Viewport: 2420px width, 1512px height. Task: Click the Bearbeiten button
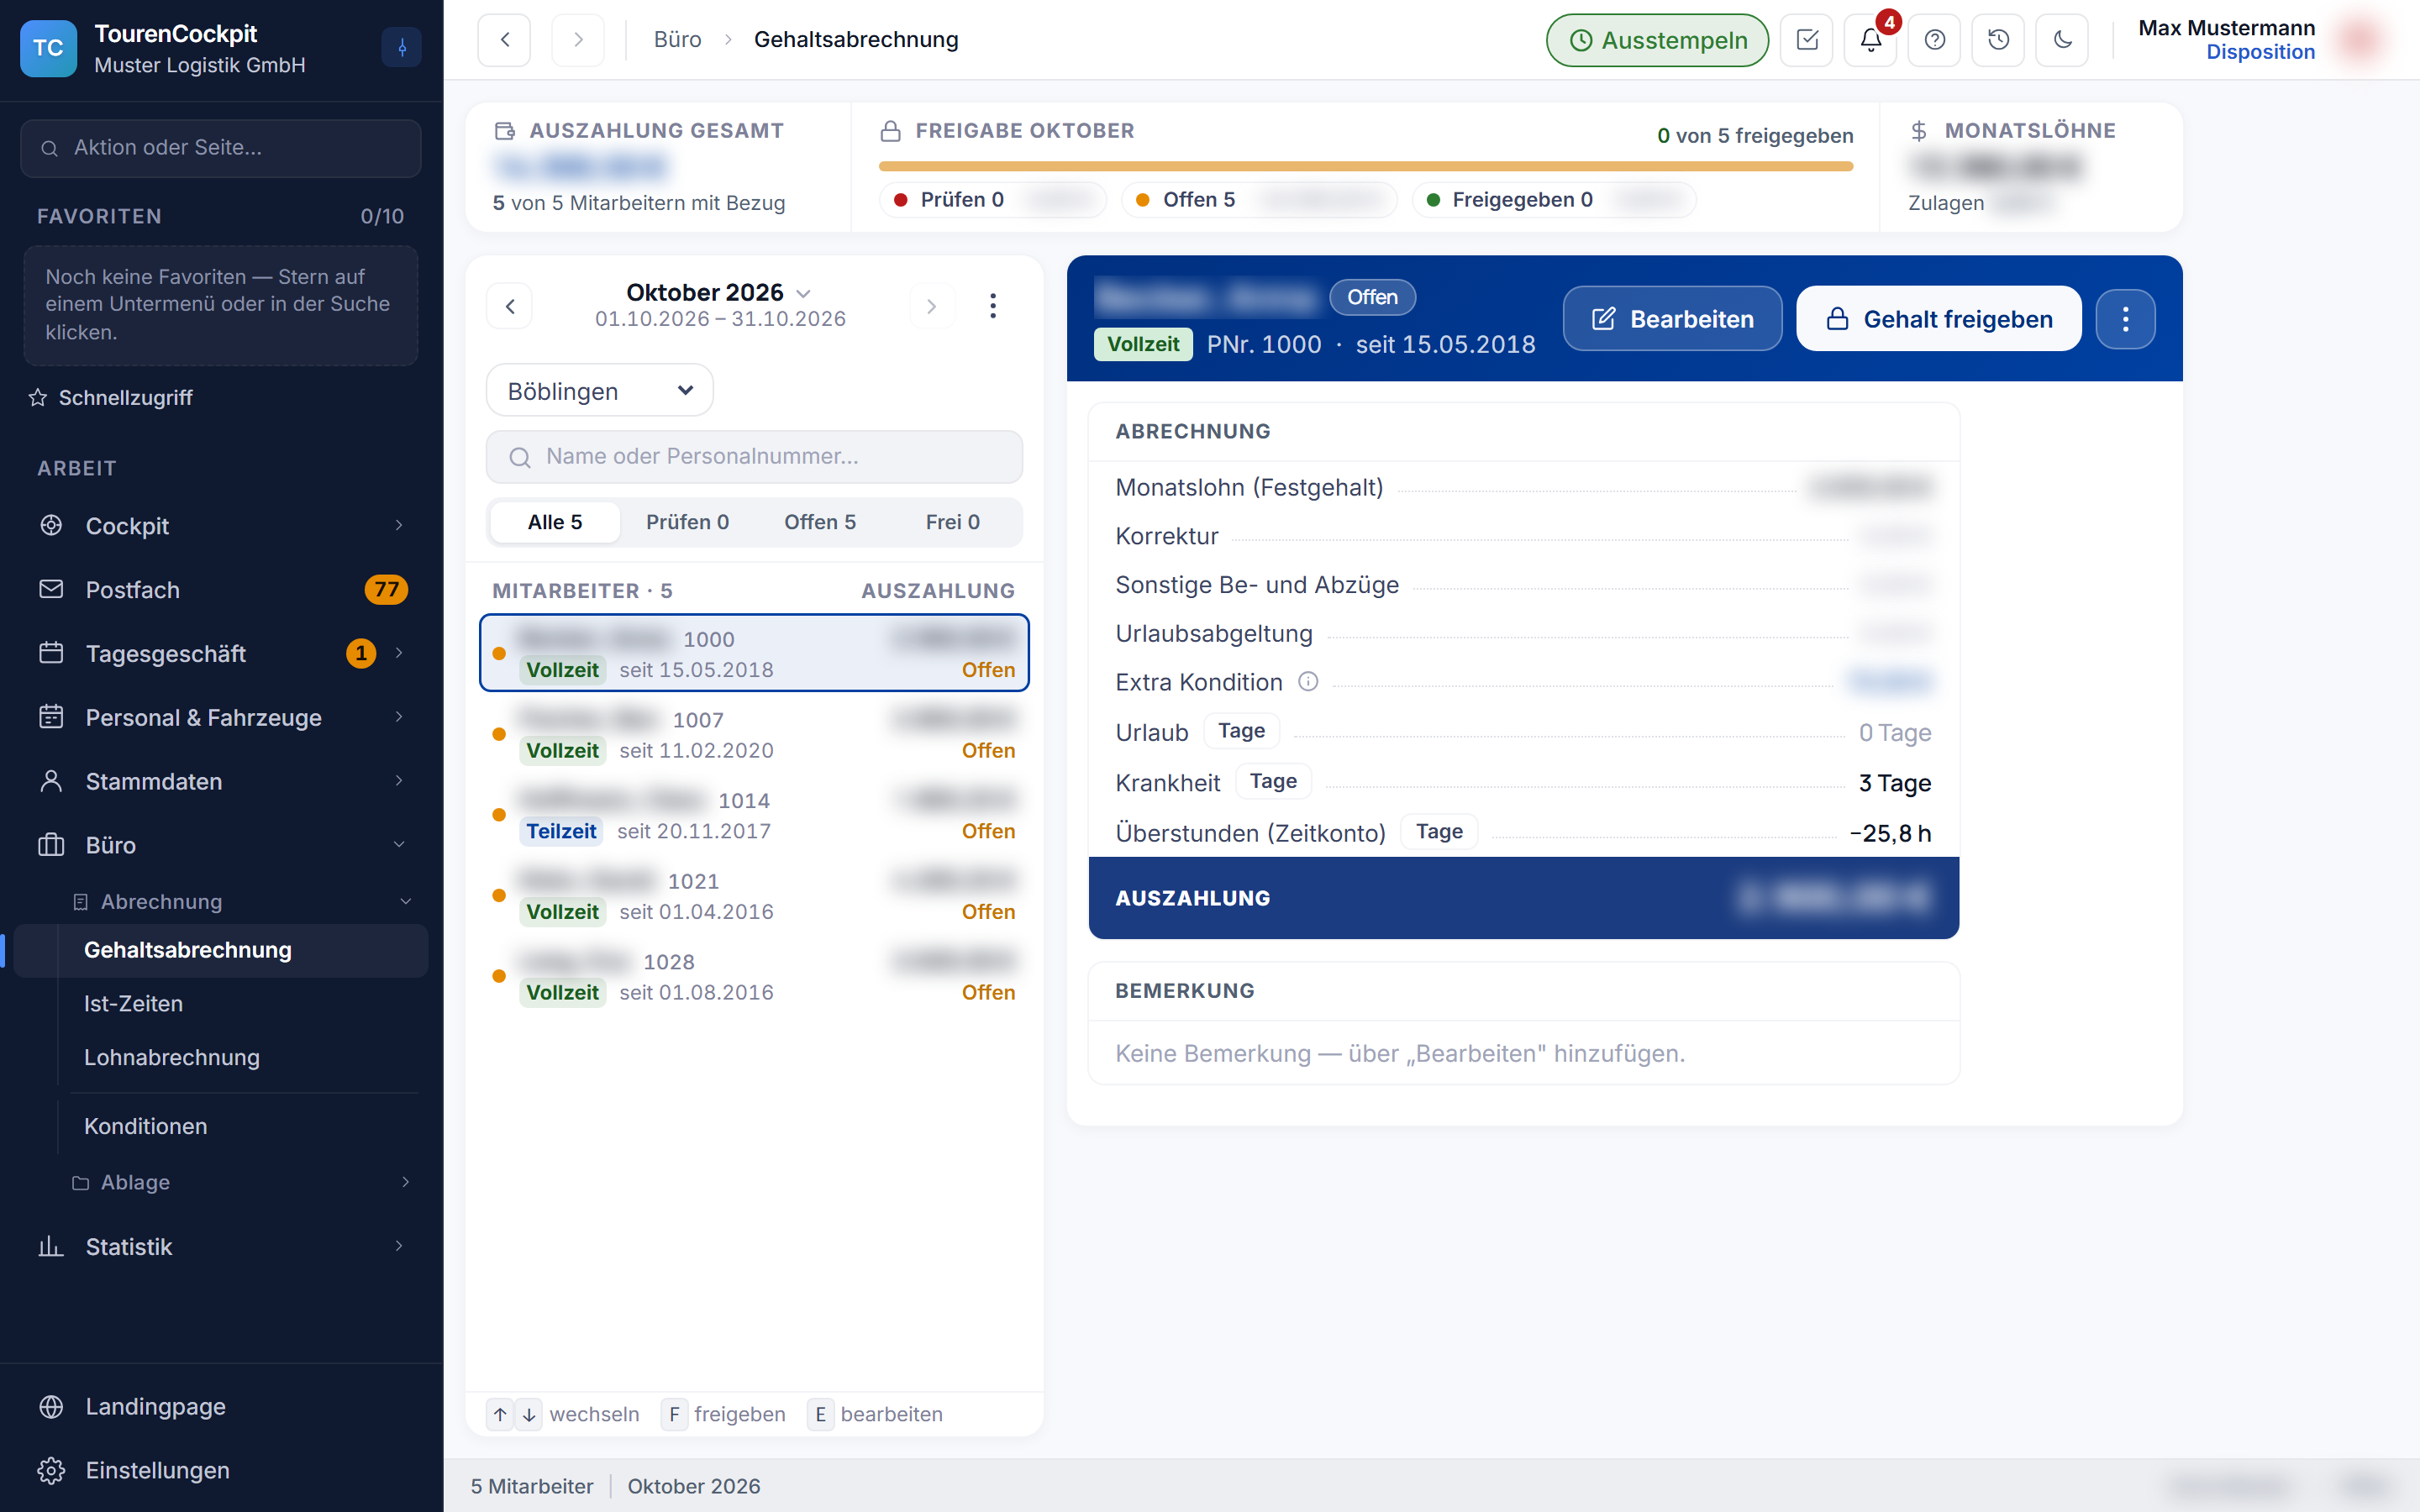point(1672,319)
